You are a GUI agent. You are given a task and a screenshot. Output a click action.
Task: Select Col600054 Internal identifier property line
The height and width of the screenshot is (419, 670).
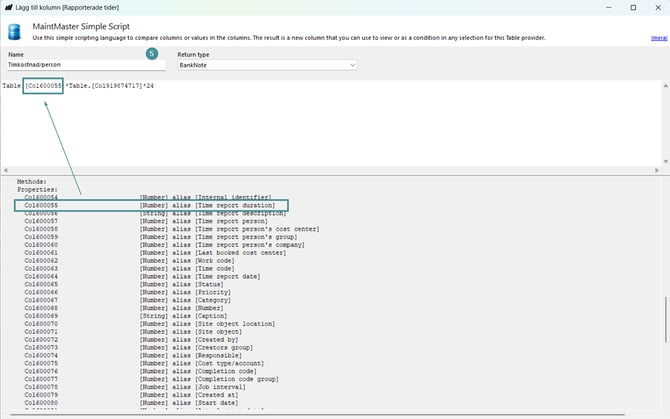click(150, 197)
